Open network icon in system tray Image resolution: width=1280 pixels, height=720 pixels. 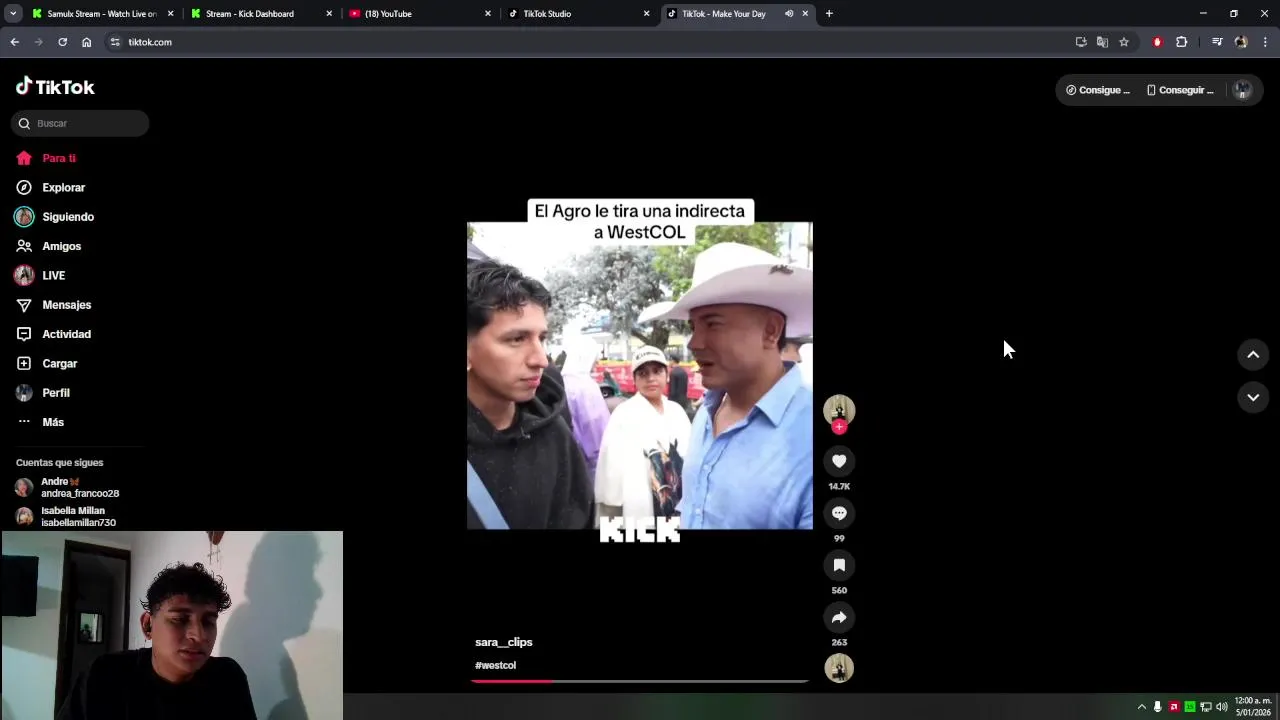(1206, 707)
